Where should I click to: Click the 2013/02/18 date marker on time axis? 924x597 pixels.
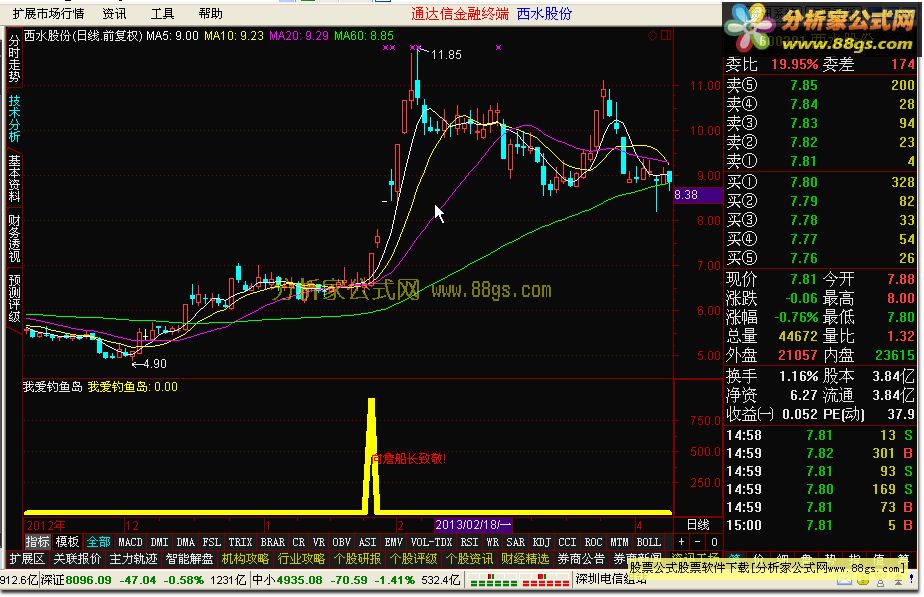[x=473, y=525]
